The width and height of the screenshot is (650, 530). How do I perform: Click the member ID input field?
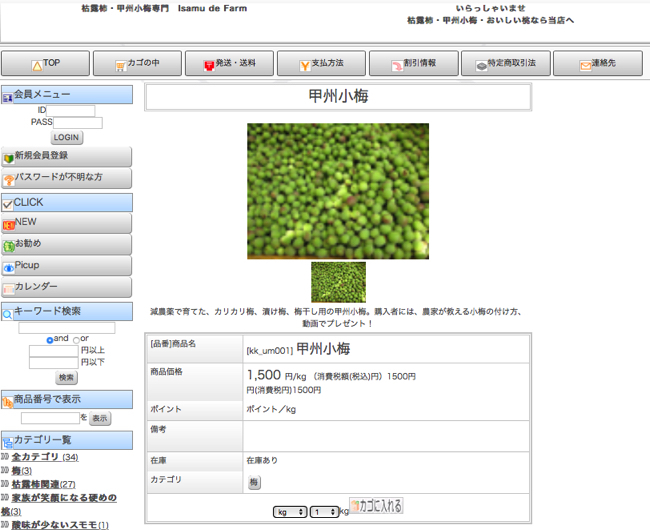pos(71,111)
